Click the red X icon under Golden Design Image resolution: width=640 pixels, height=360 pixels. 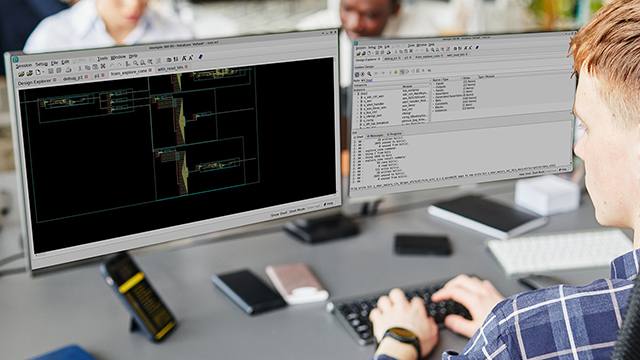tap(363, 74)
